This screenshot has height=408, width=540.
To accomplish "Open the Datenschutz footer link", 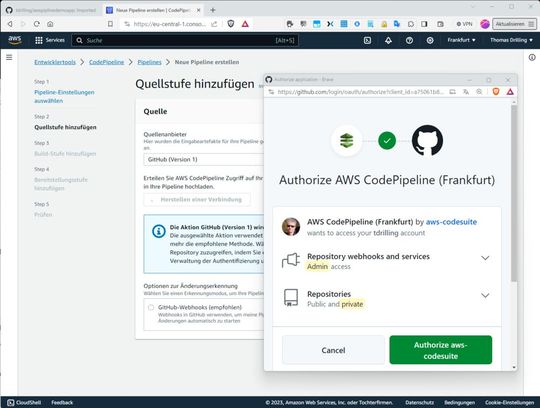I will 419,402.
